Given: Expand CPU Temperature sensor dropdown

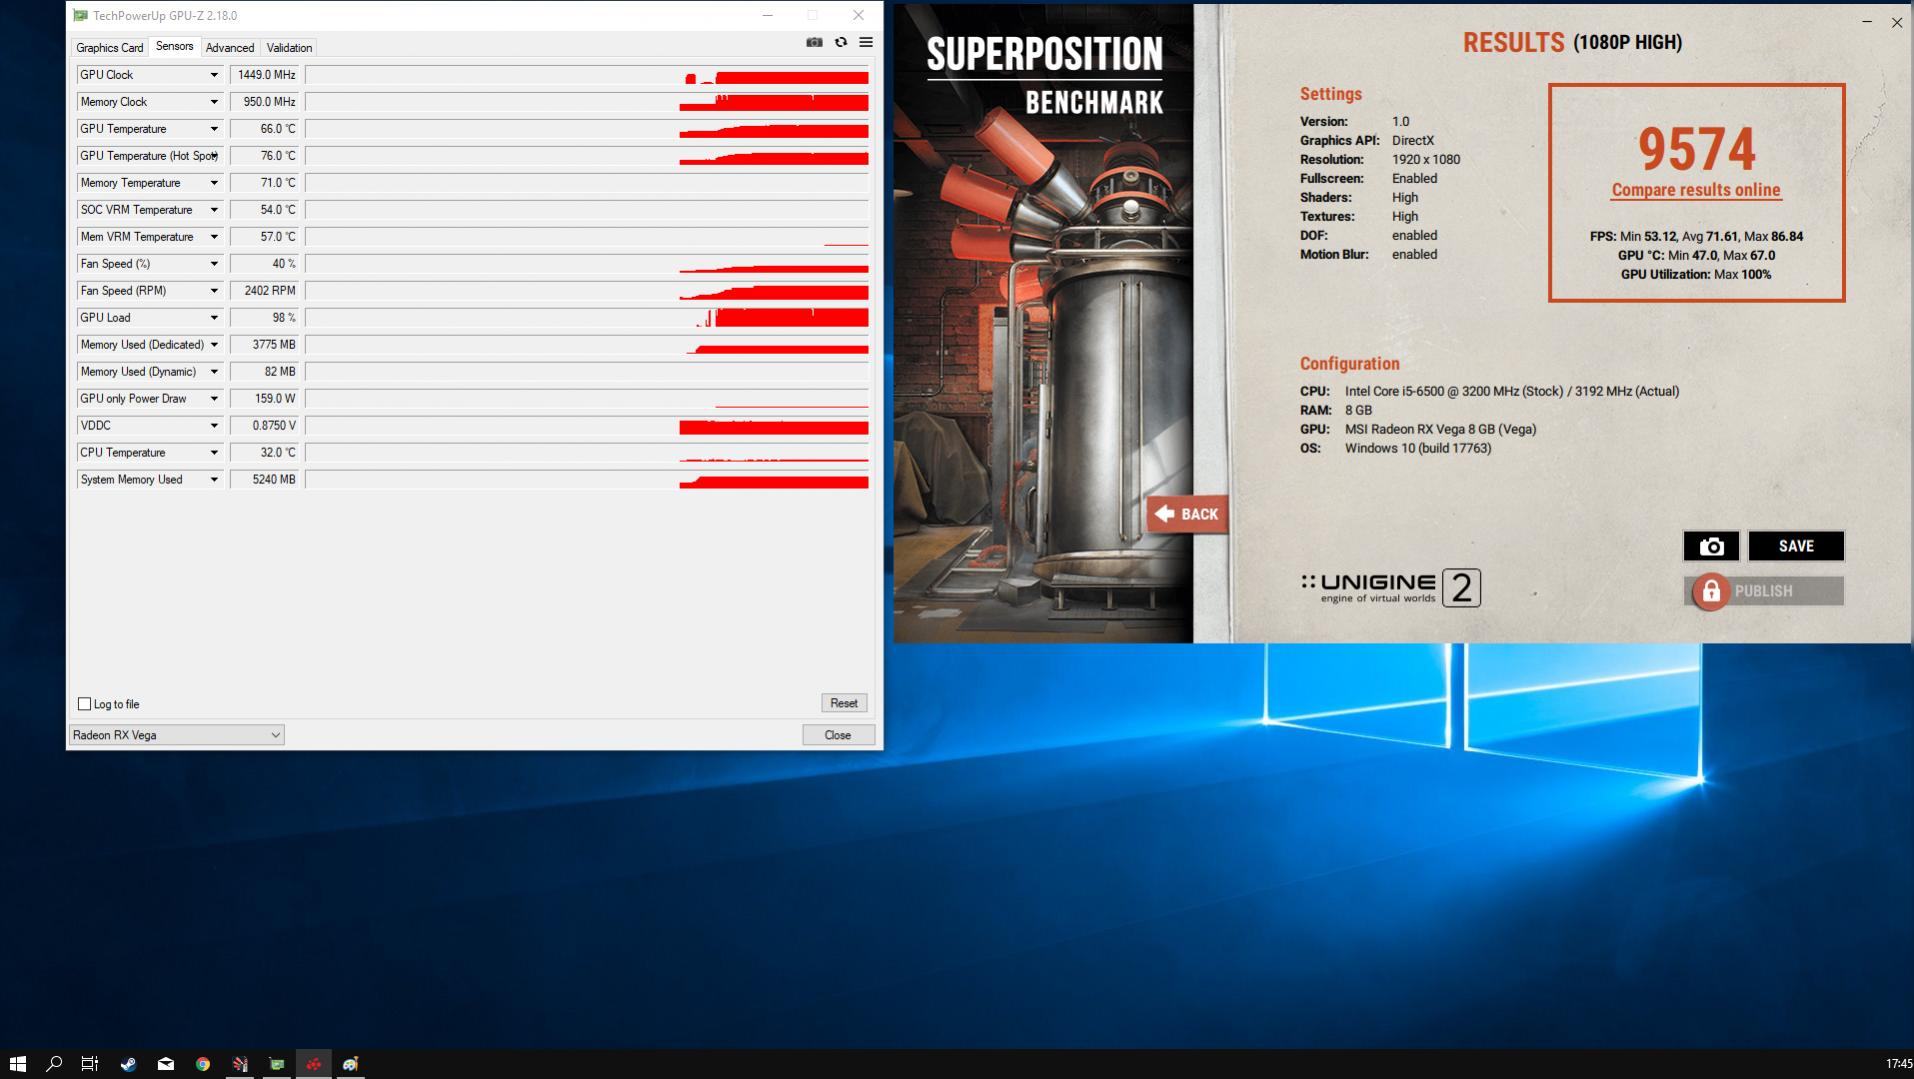Looking at the screenshot, I should click(214, 453).
